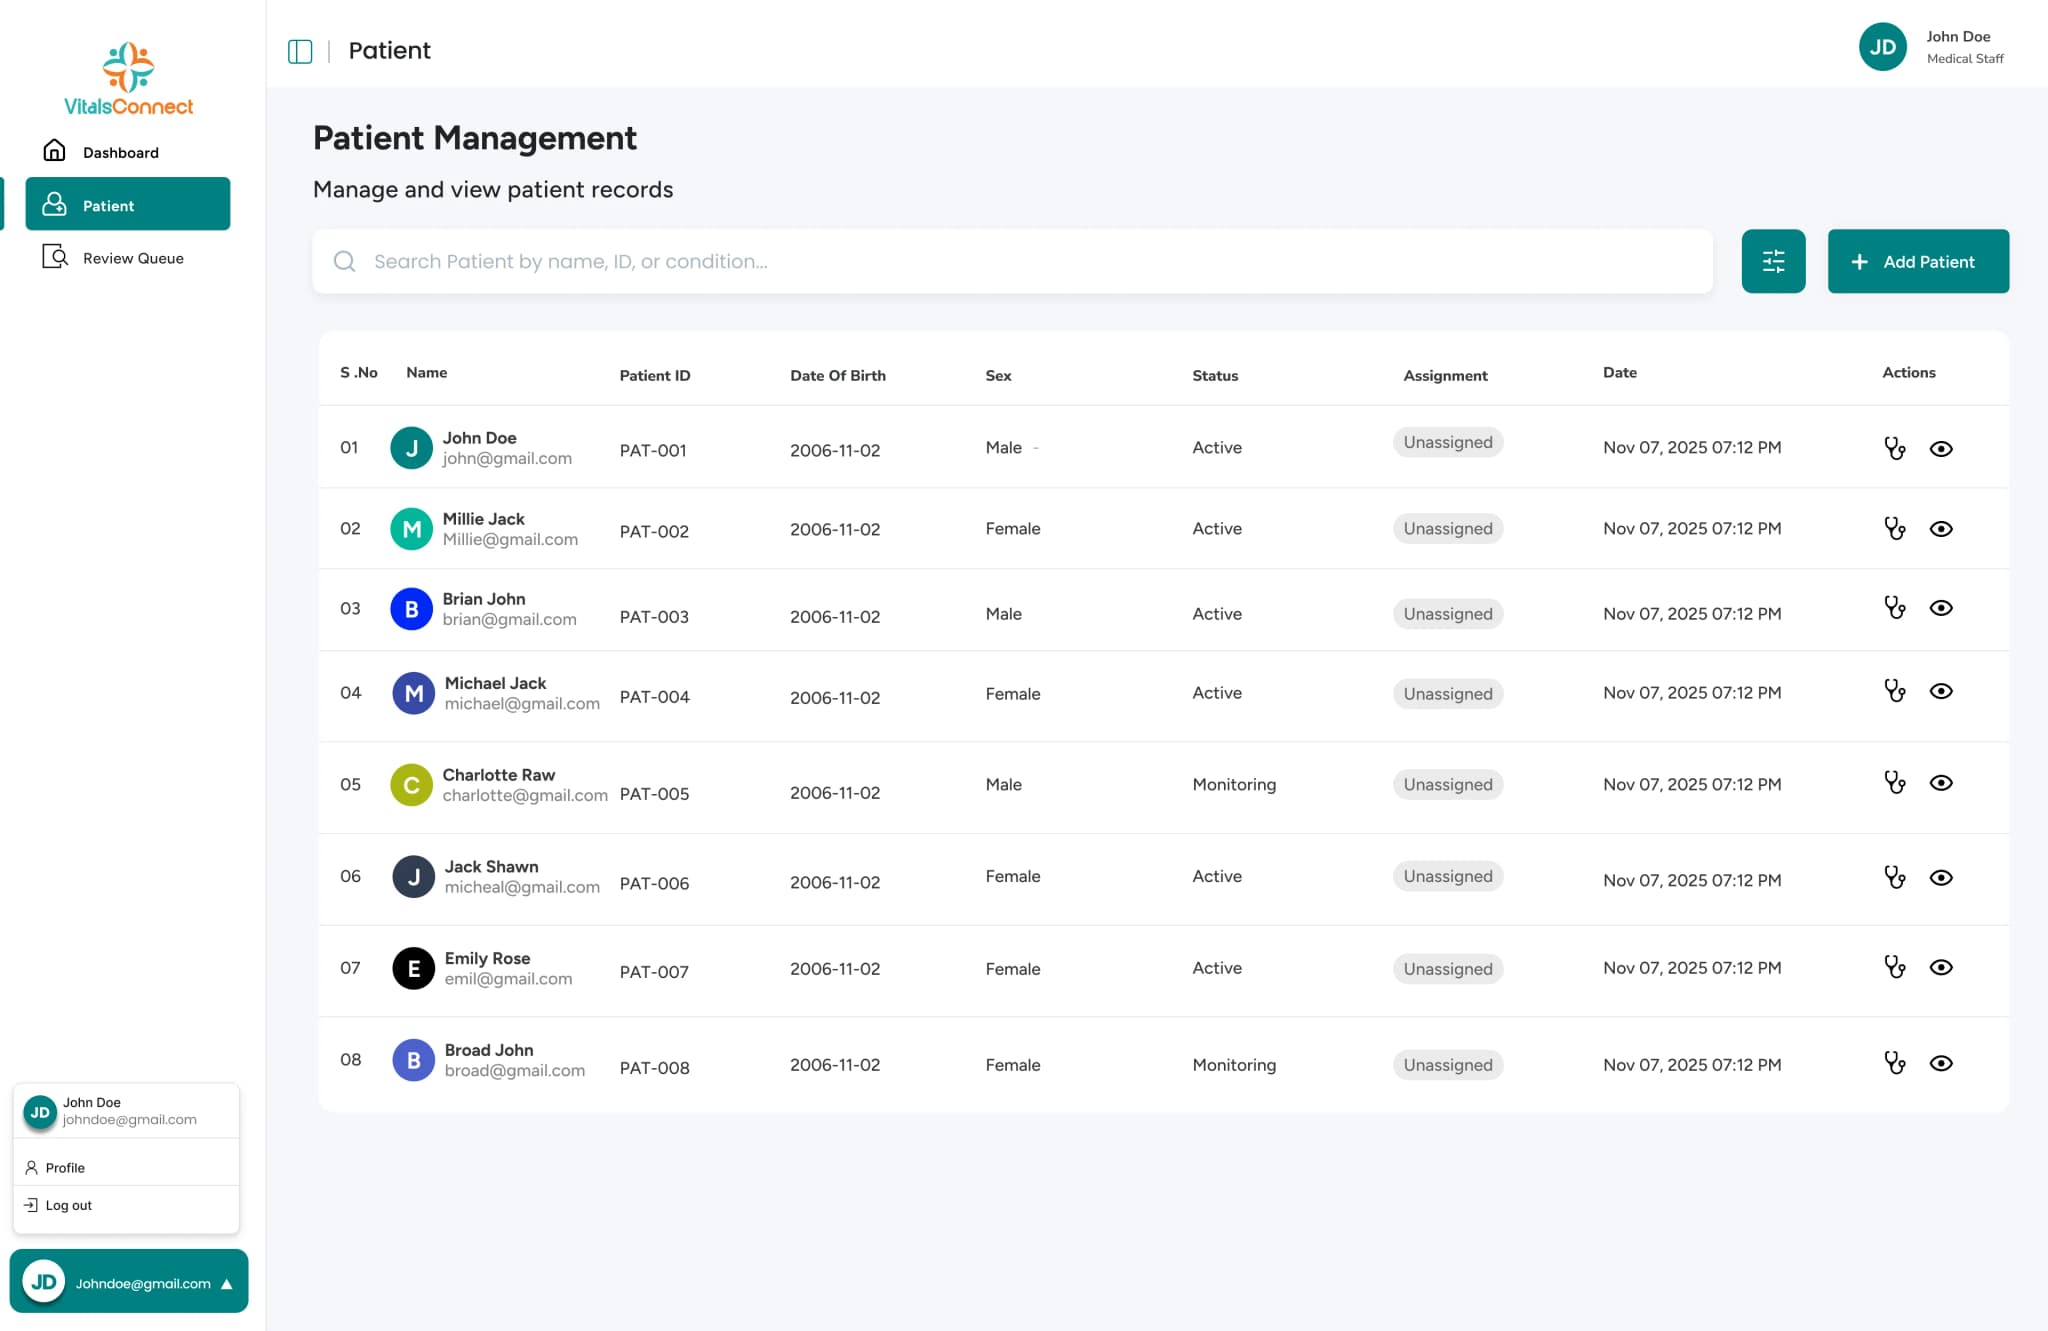
Task: Focus the Search Patient input field
Action: coord(1012,261)
